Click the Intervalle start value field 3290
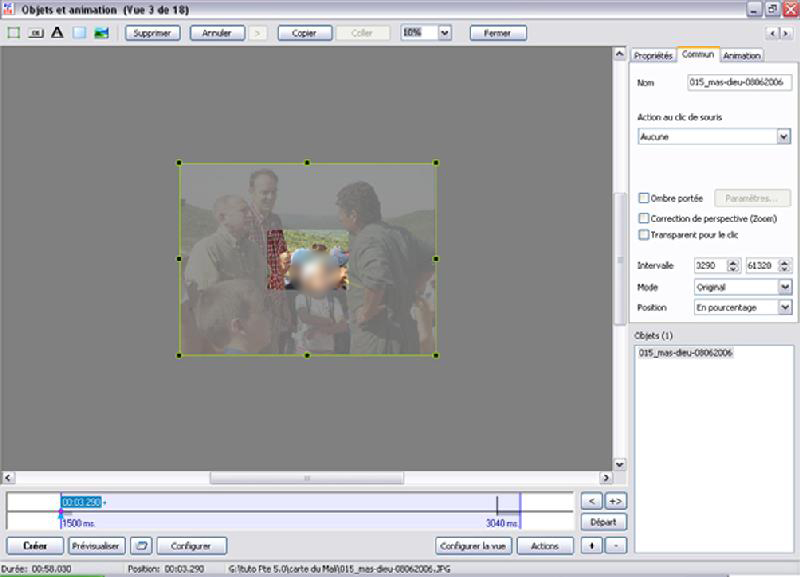This screenshot has height=577, width=800. pos(711,265)
